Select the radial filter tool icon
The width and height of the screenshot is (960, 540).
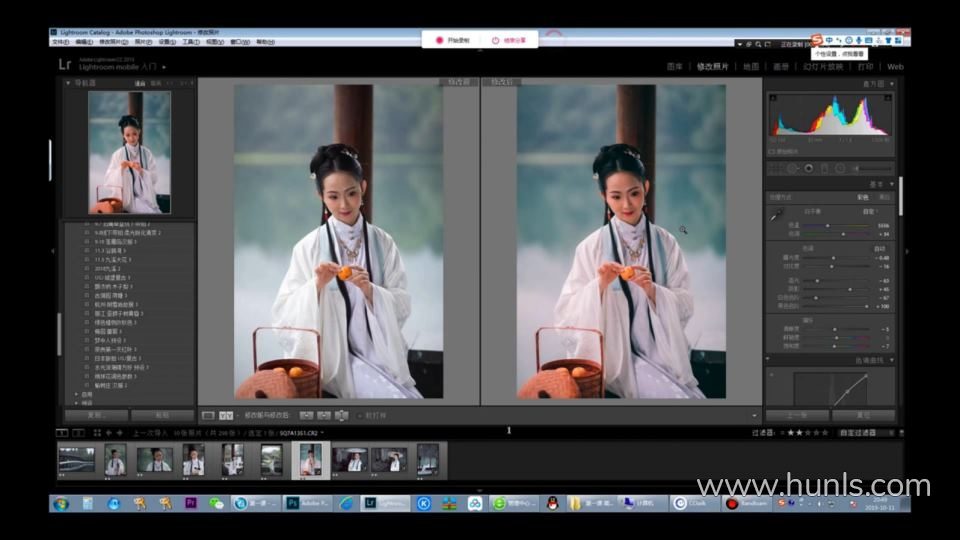tap(840, 168)
